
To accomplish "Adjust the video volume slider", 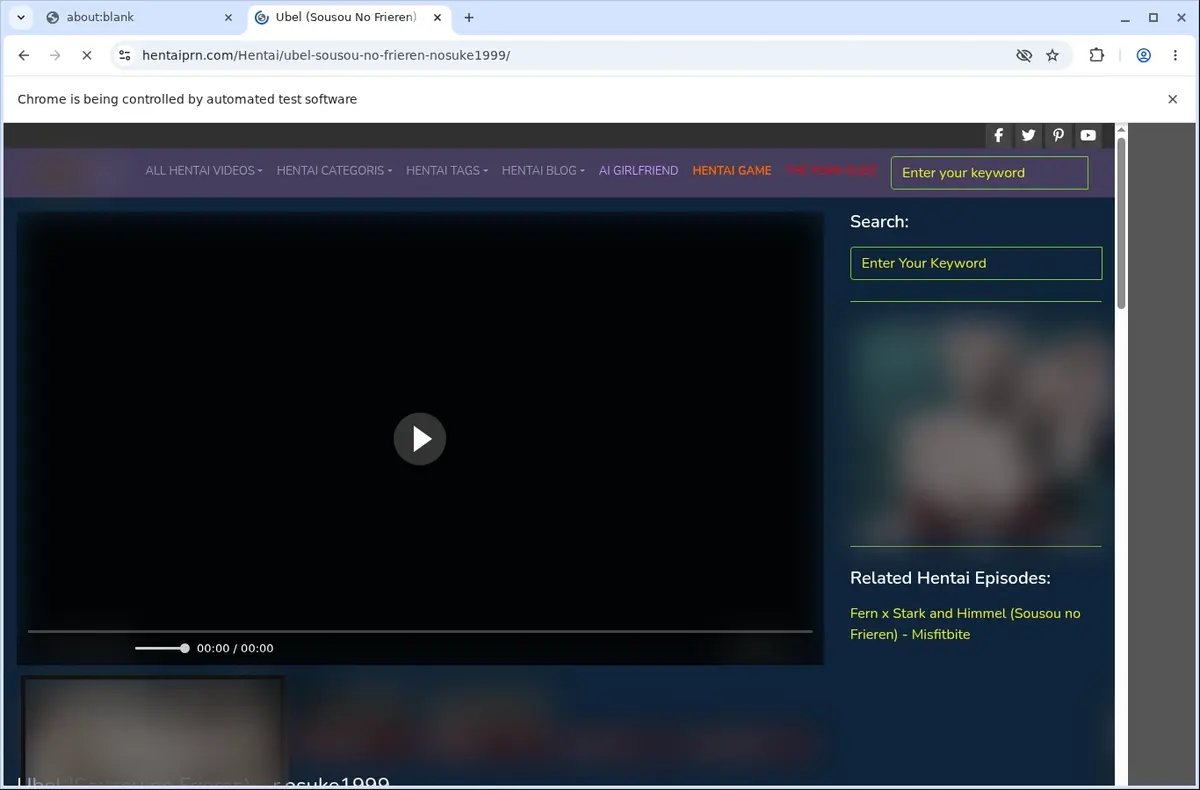I will (x=162, y=648).
